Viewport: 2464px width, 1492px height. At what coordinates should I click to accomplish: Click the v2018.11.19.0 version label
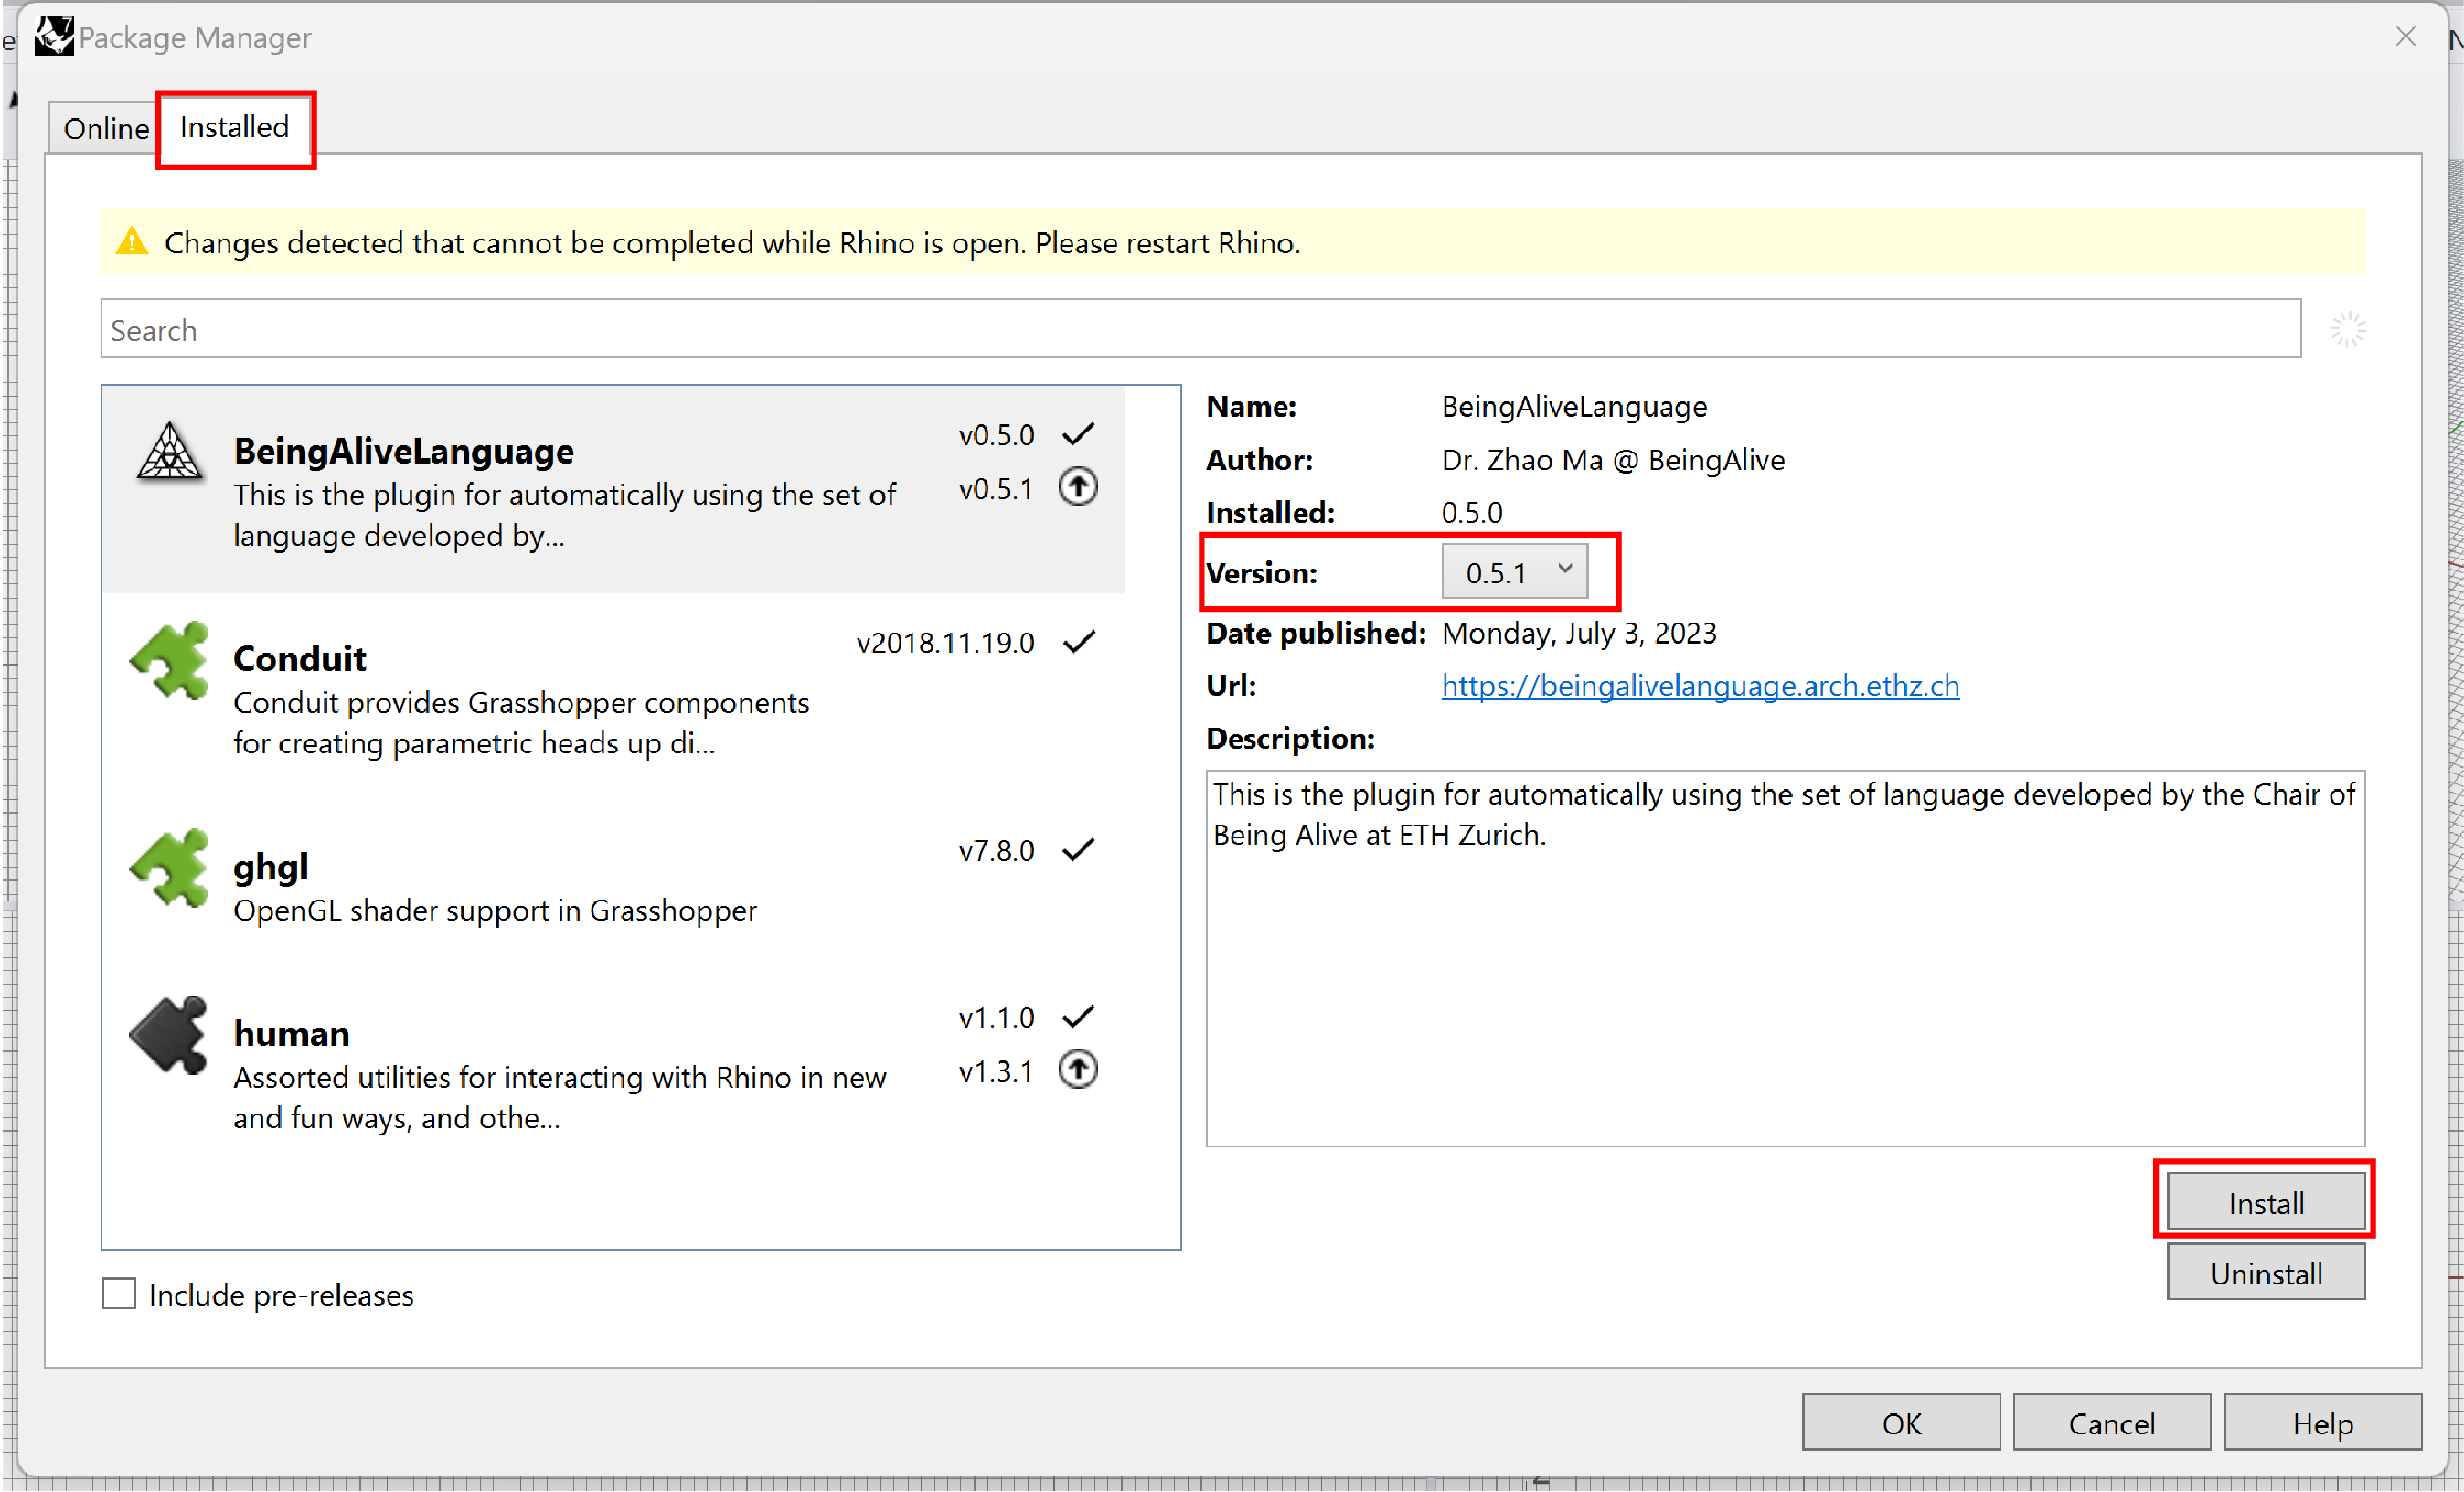(x=945, y=642)
